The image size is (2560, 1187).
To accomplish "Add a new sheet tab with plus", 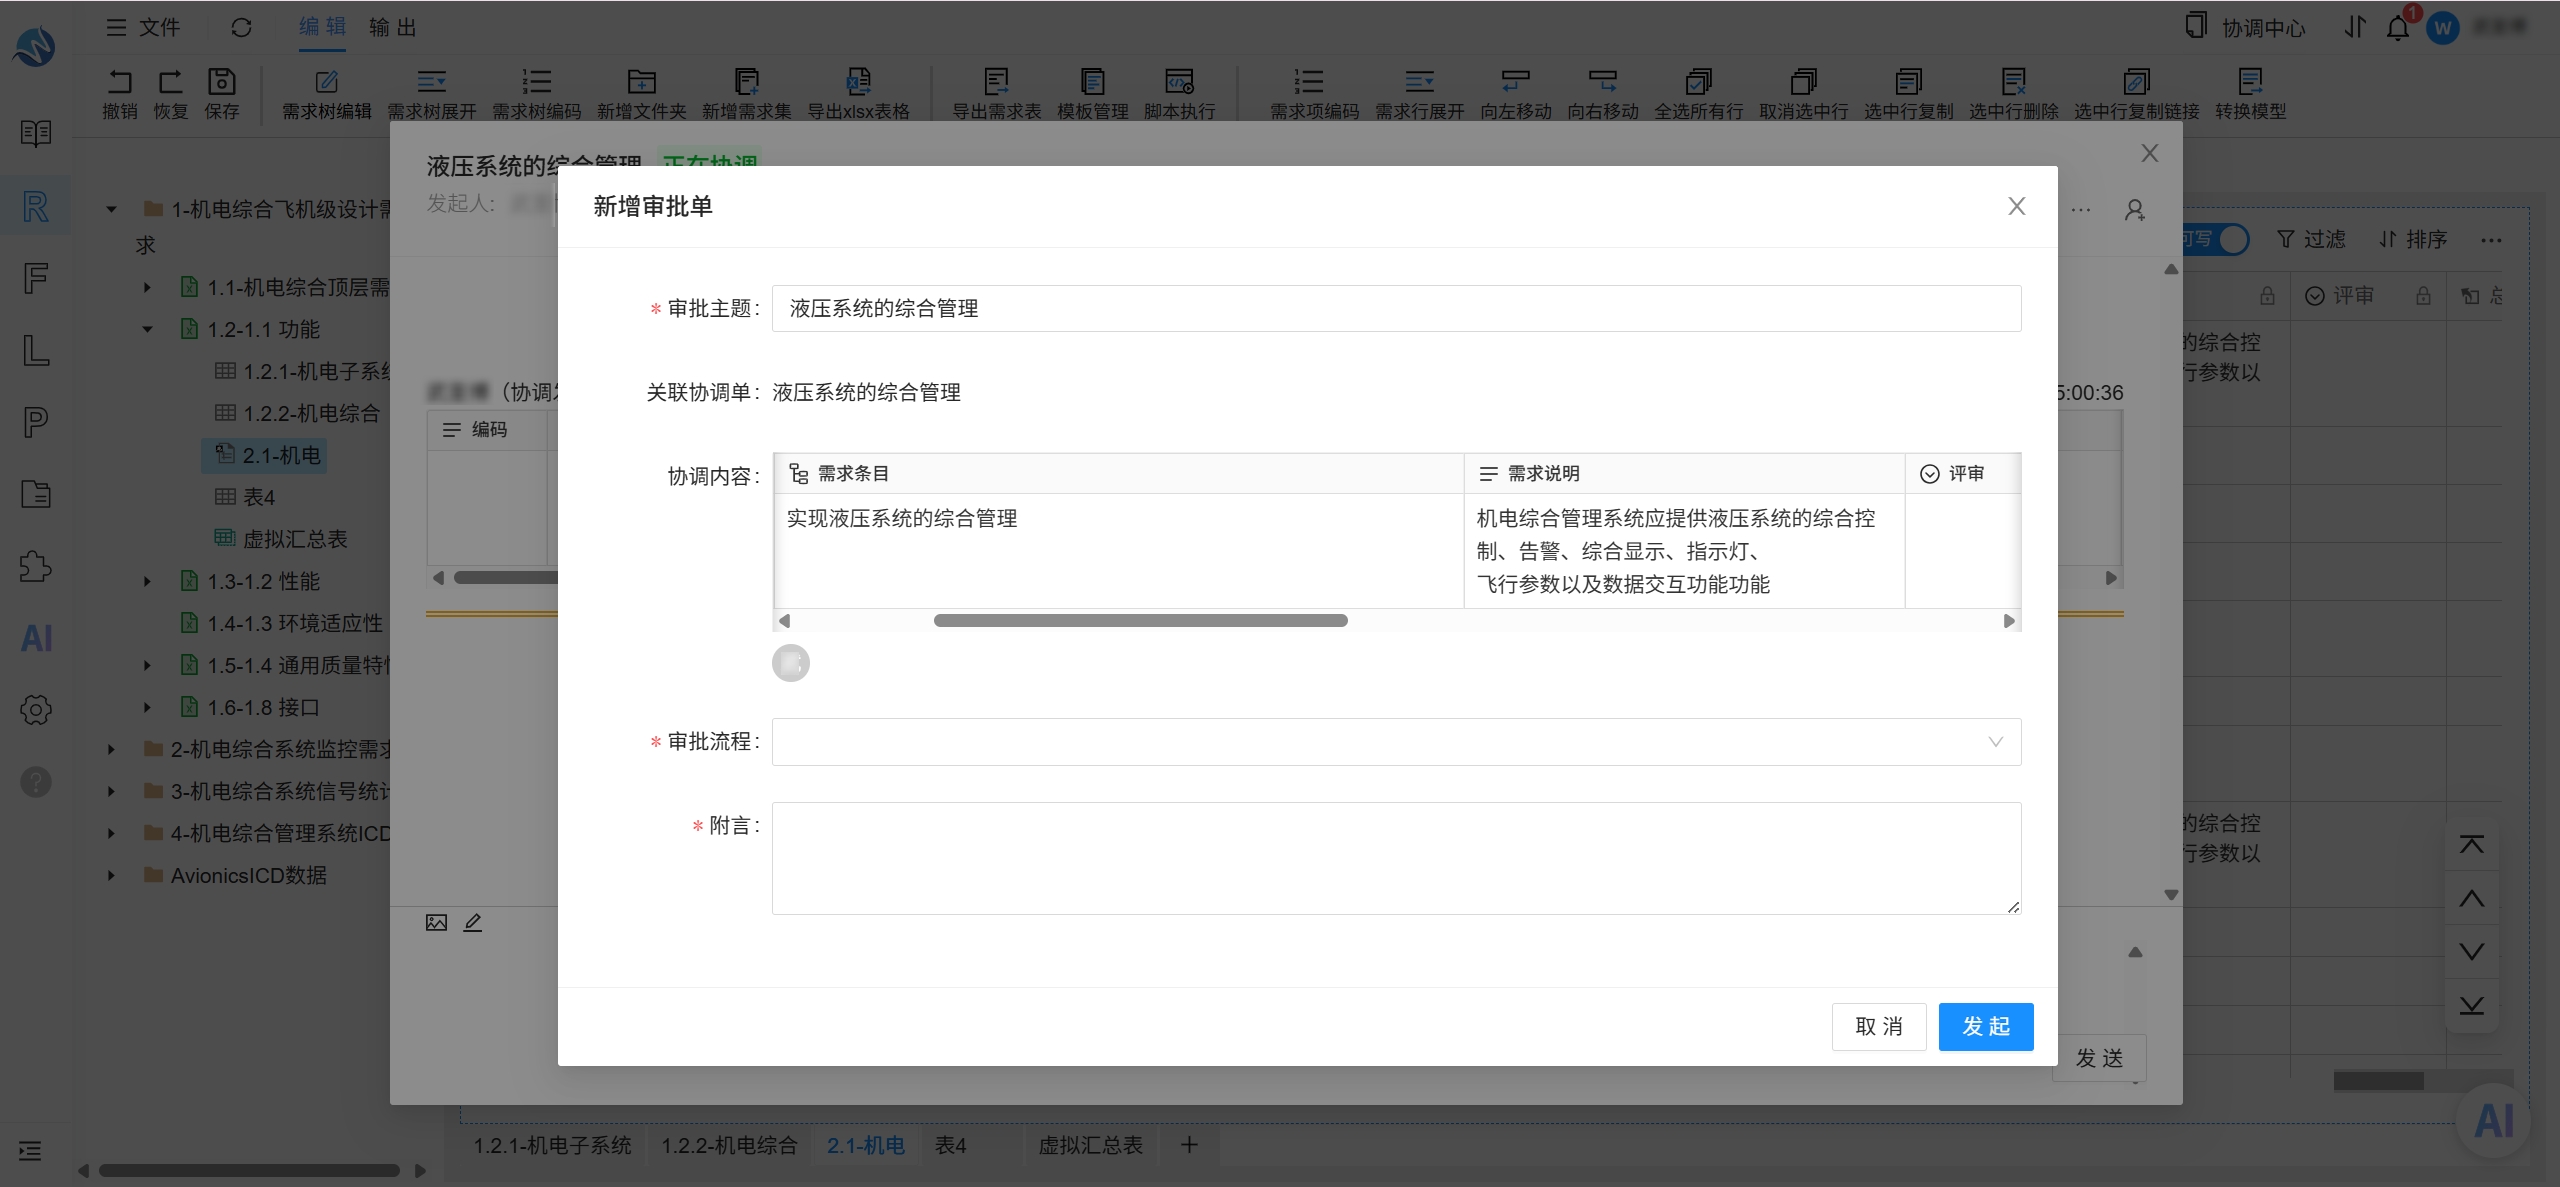I will click(1189, 1145).
